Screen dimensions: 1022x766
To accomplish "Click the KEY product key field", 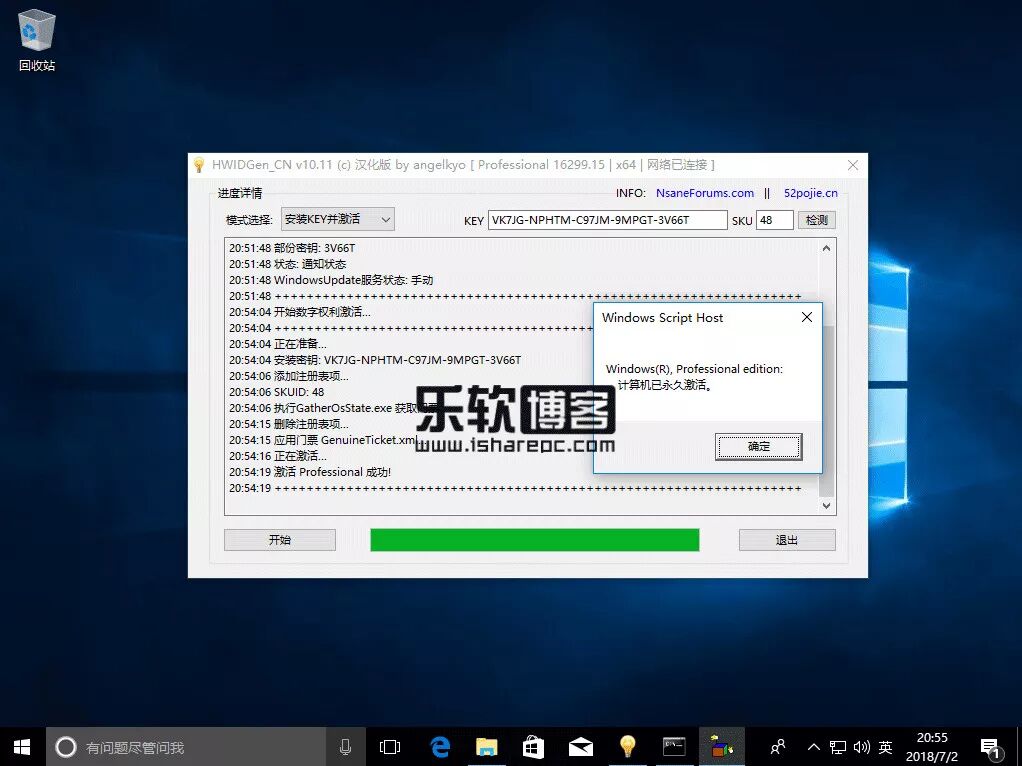I will click(607, 220).
